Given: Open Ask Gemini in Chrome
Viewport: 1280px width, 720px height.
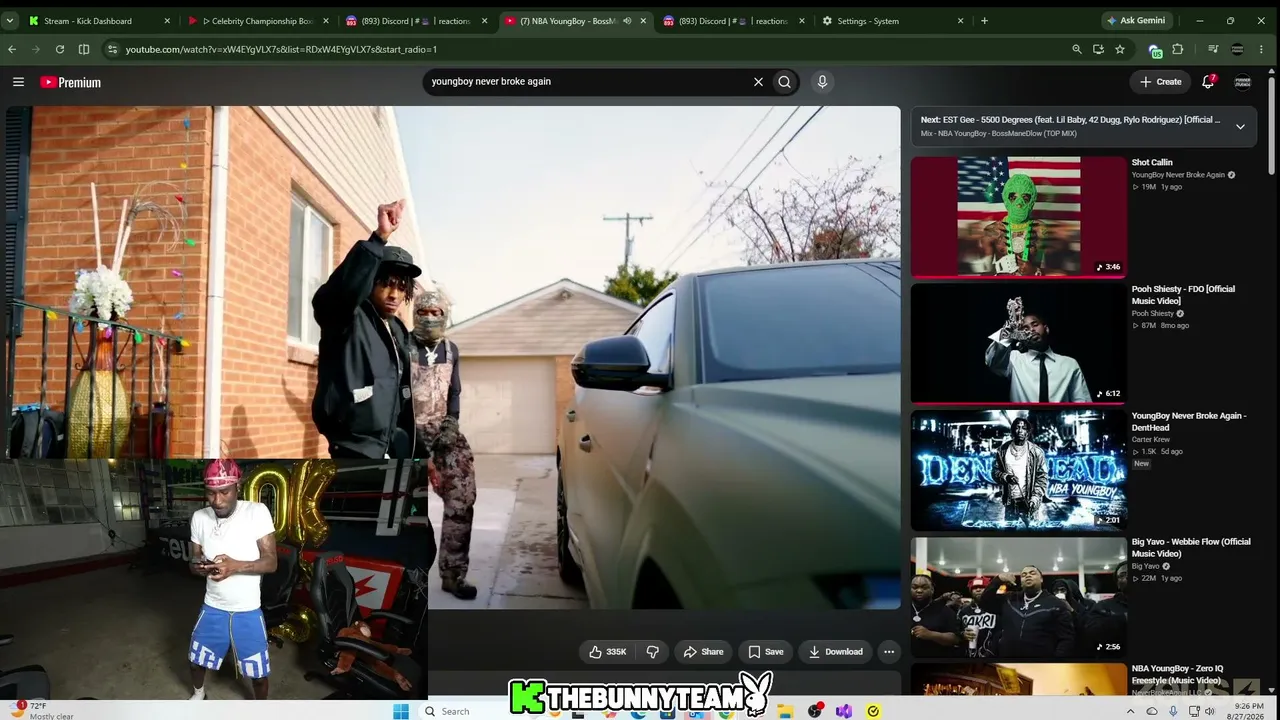Looking at the screenshot, I should (x=1136, y=21).
